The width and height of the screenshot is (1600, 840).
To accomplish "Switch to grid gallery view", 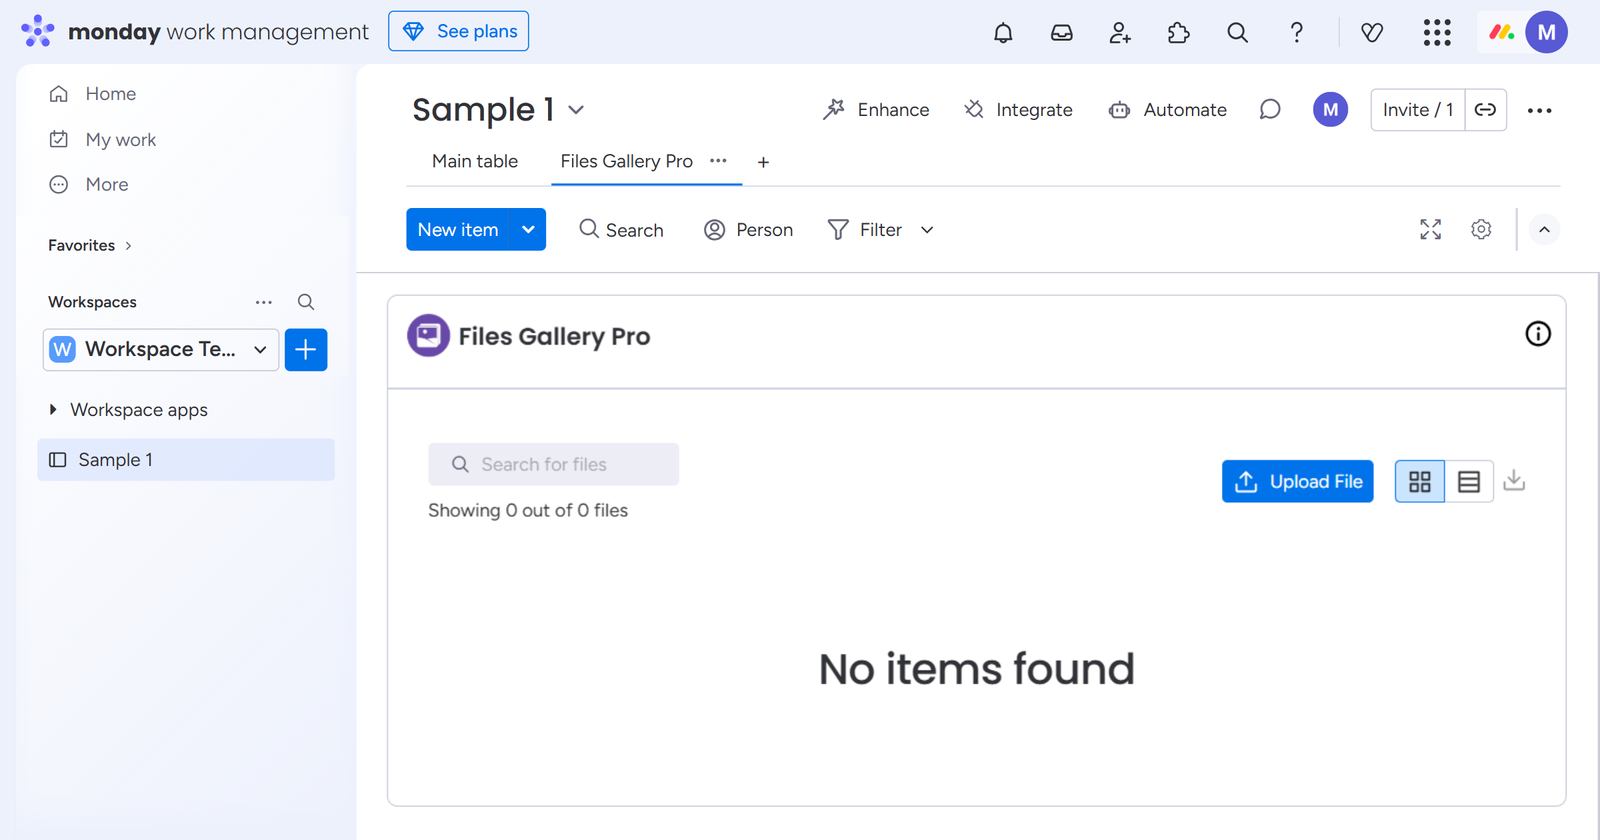I will [1420, 482].
